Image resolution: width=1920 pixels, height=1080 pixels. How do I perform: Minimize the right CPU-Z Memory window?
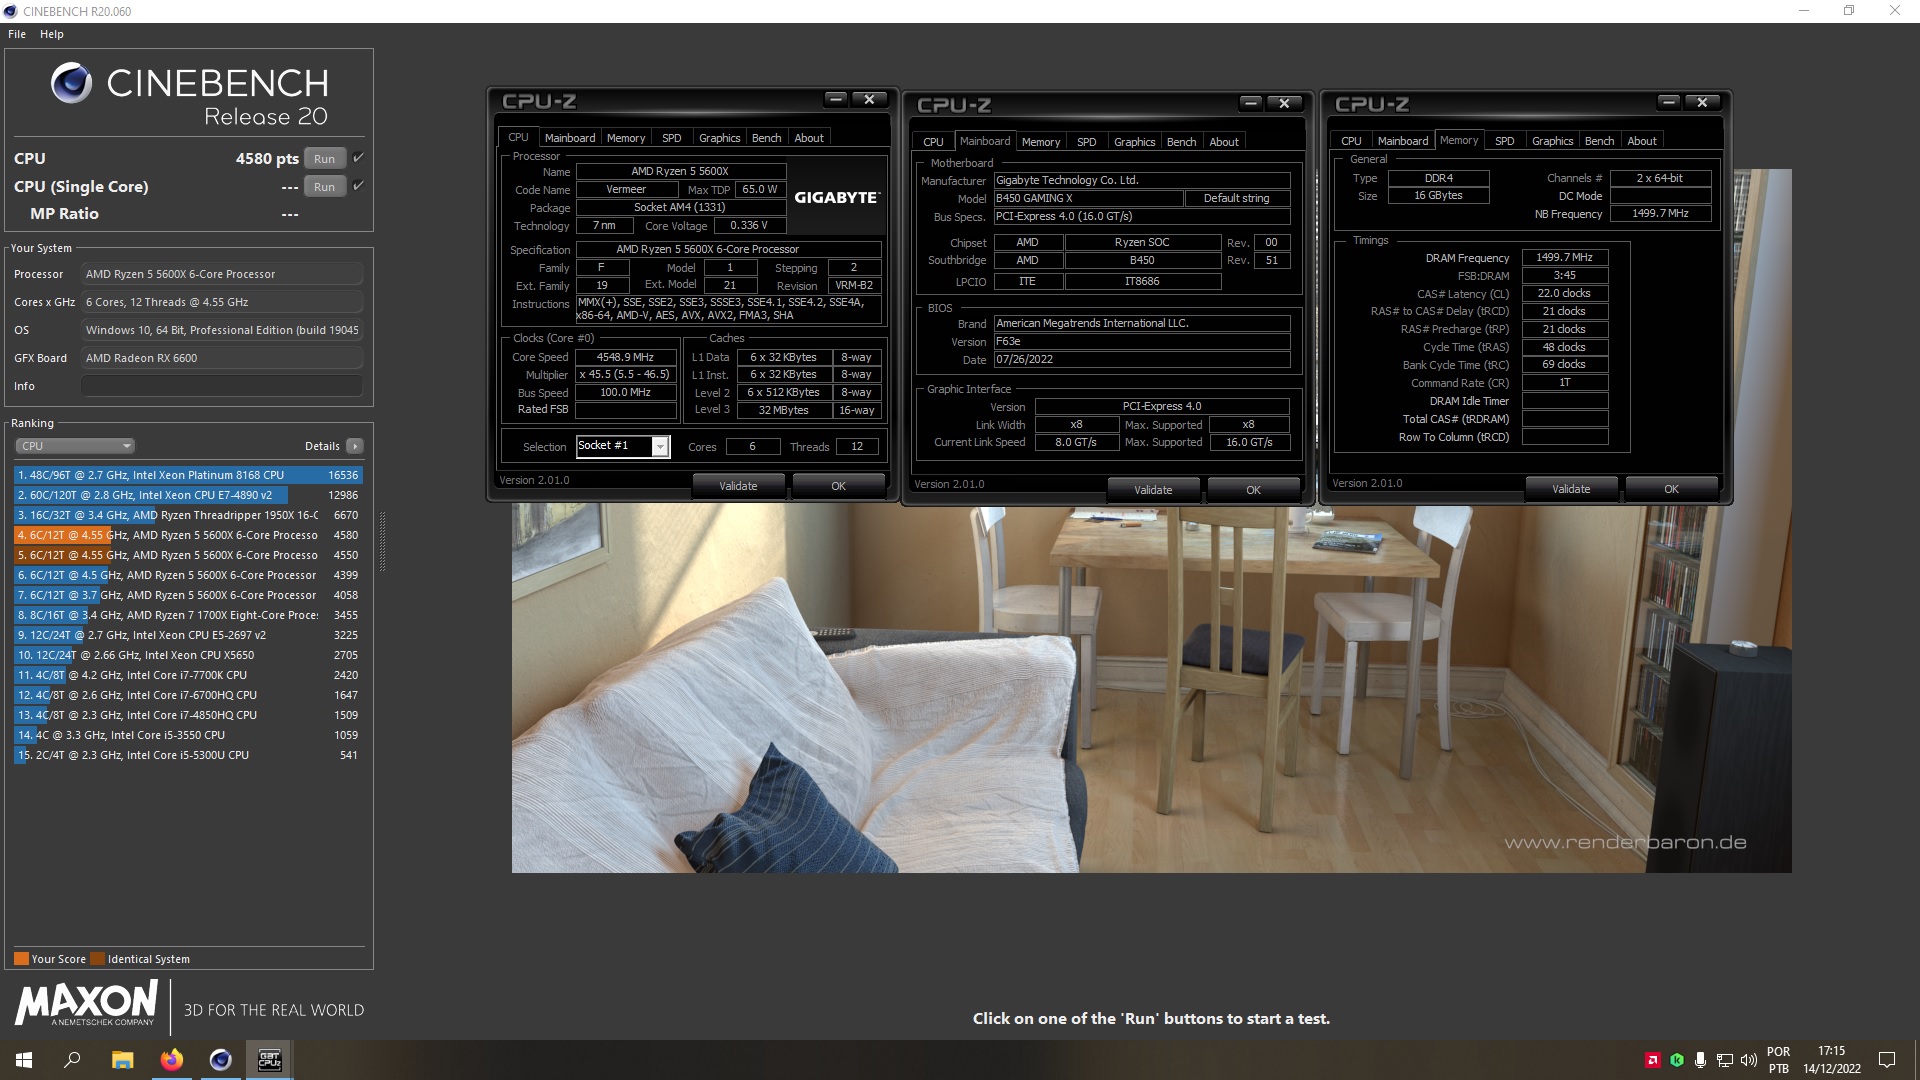(x=1669, y=102)
